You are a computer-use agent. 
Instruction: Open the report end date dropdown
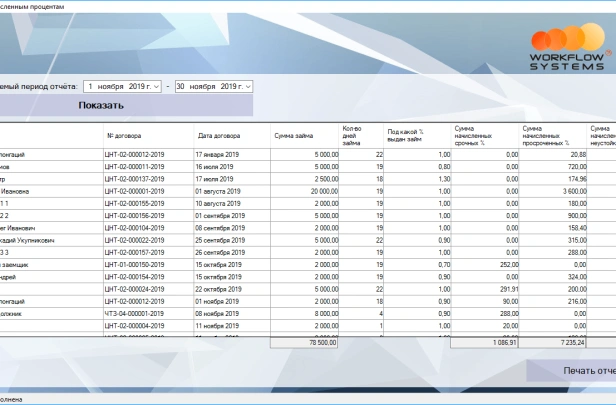pos(247,87)
